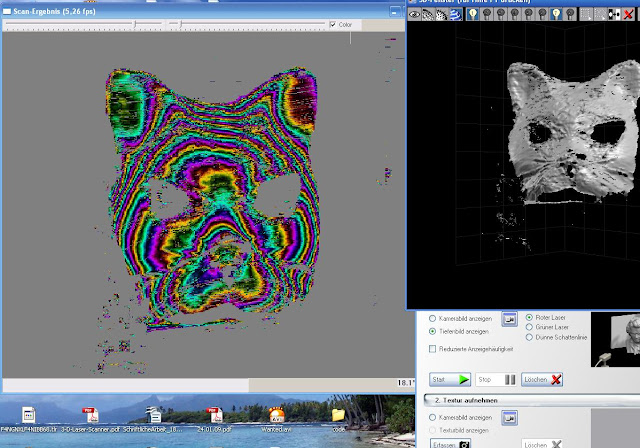Toggle the leftmost light bulb icon
The image size is (640, 448).
click(472, 15)
